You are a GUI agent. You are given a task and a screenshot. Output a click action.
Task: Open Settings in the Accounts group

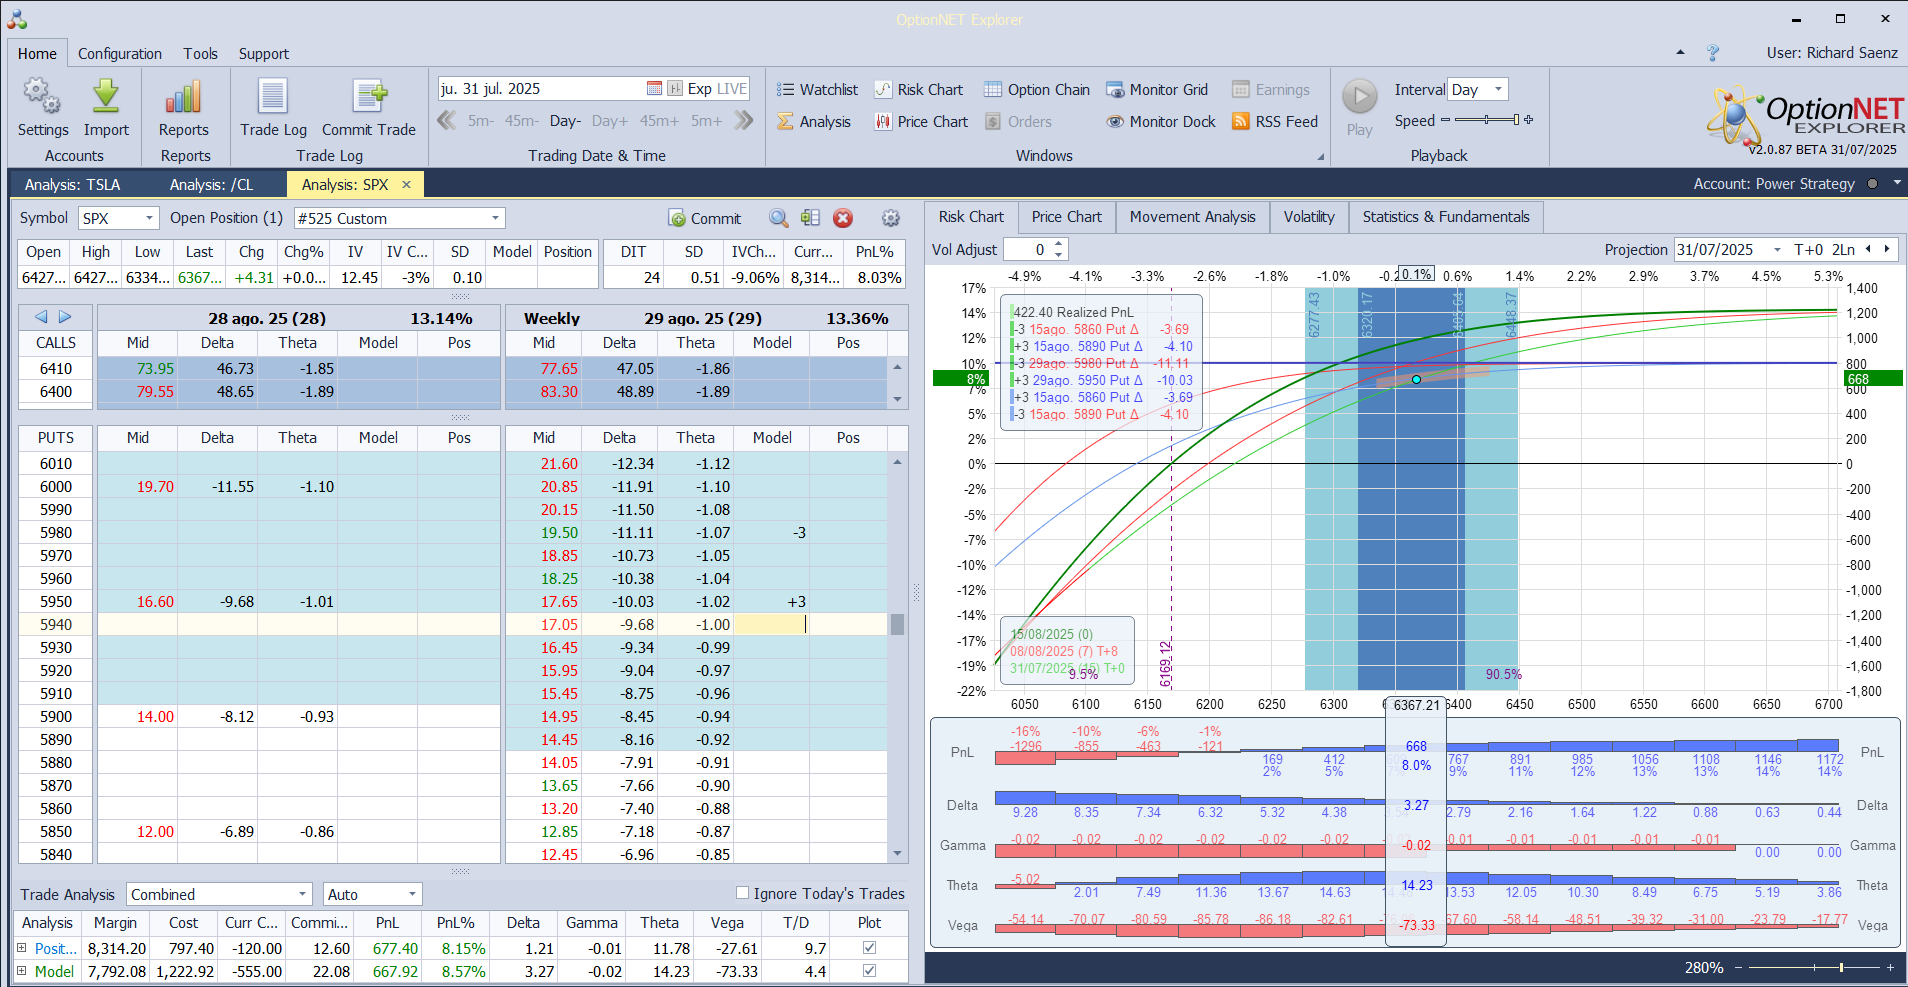43,108
